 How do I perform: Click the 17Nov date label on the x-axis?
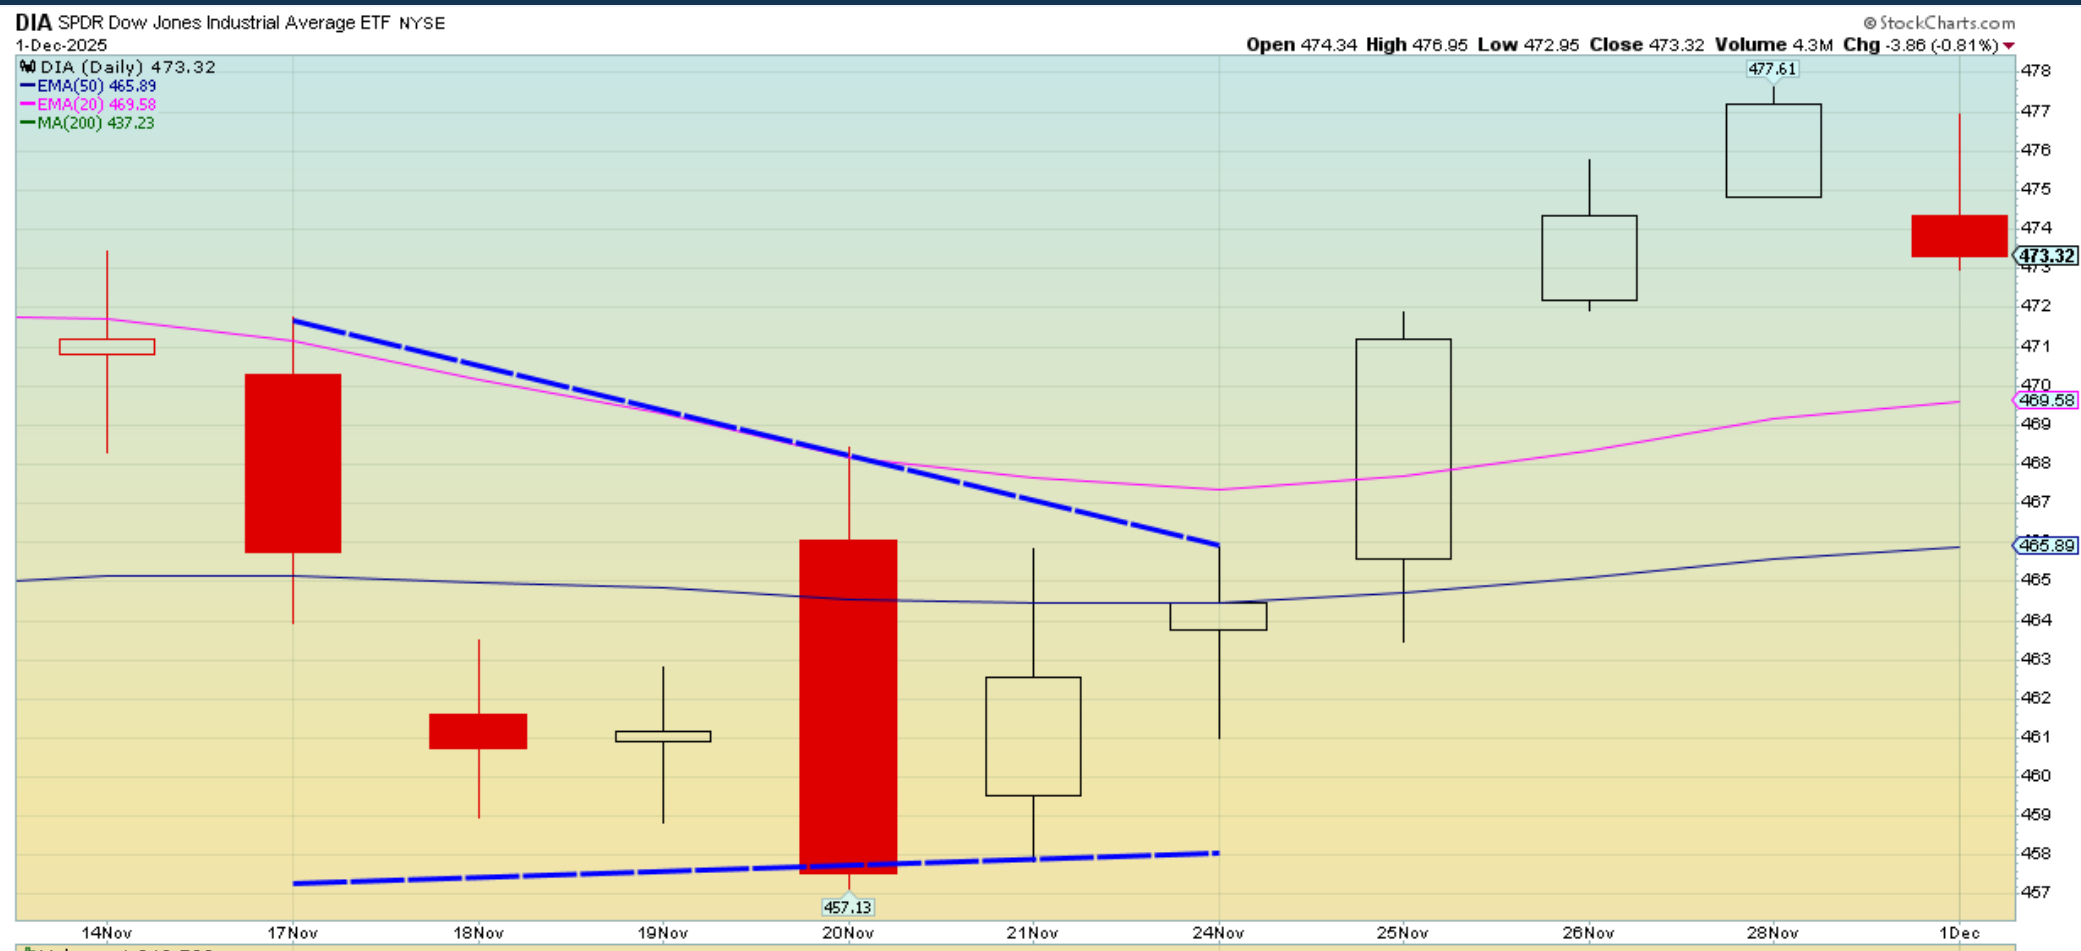(x=292, y=932)
